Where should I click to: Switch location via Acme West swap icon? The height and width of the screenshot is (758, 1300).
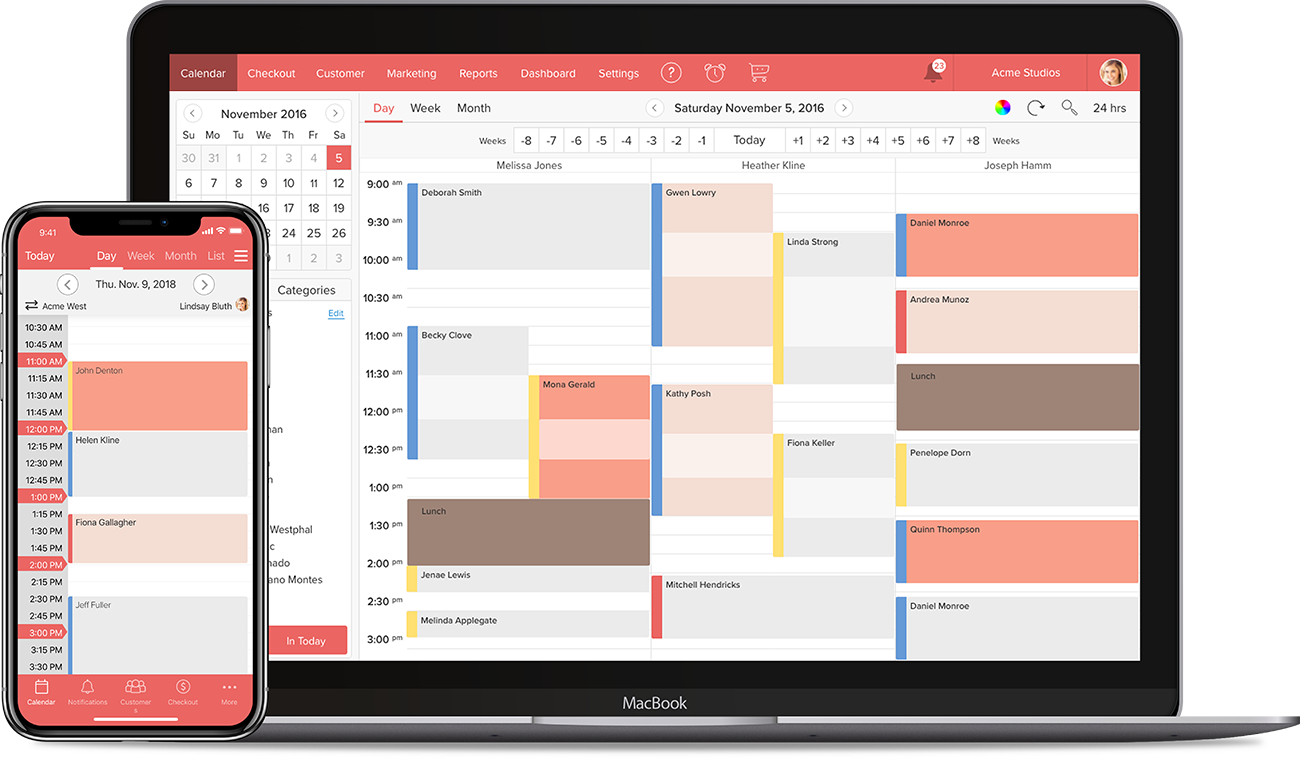32,306
